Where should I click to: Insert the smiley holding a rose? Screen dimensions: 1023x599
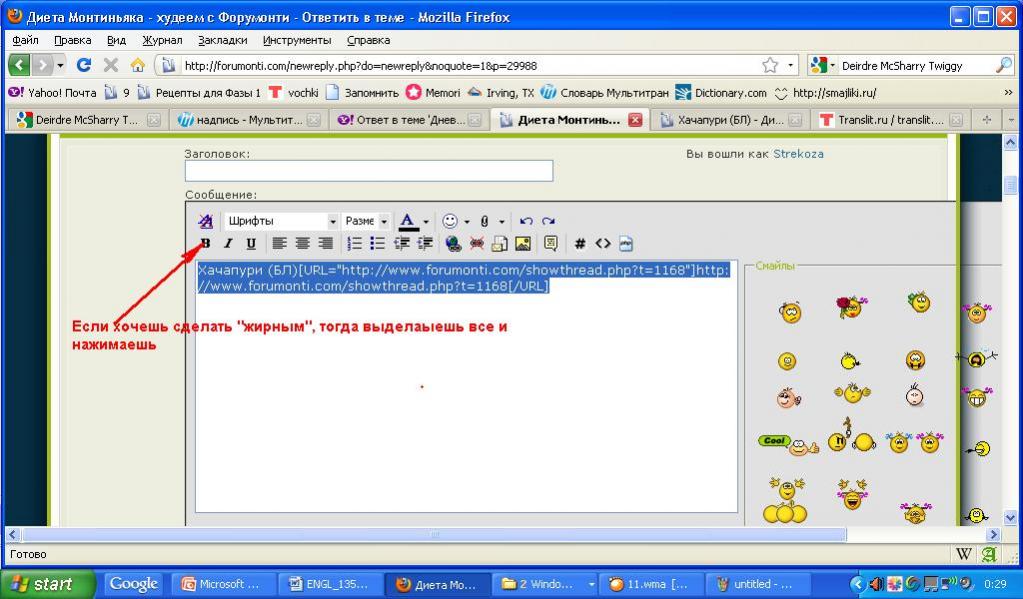point(851,306)
